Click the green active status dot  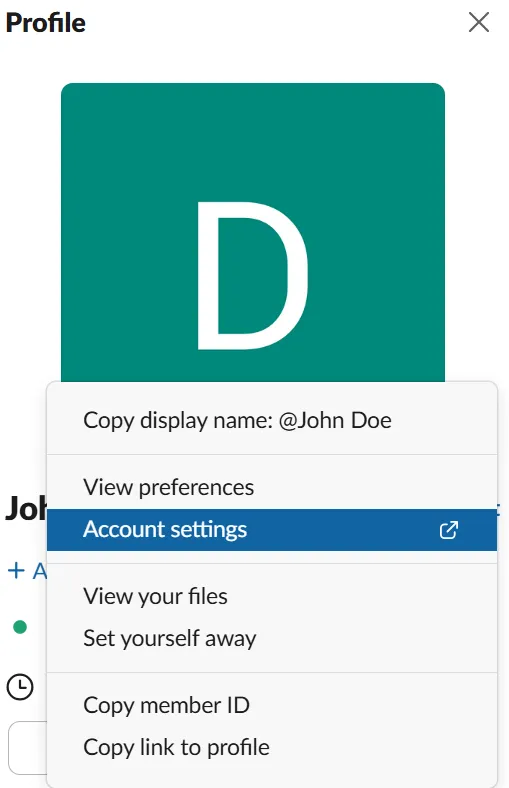tap(20, 627)
